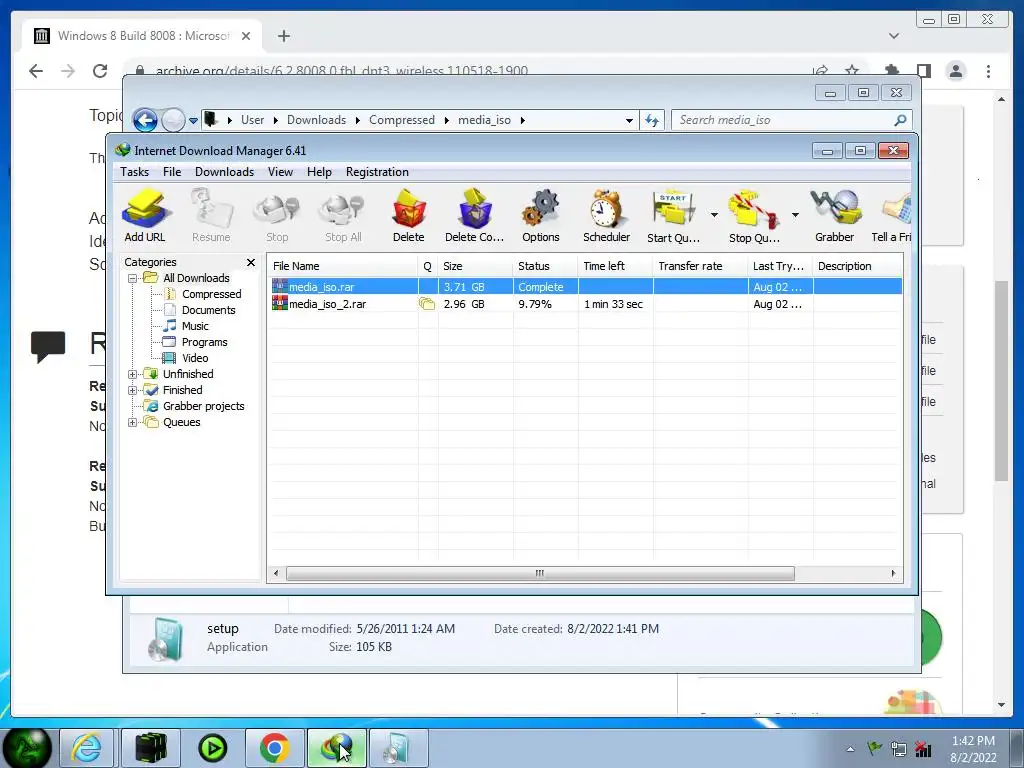Bookmark this page with star icon
The width and height of the screenshot is (1024, 768).
tap(852, 69)
